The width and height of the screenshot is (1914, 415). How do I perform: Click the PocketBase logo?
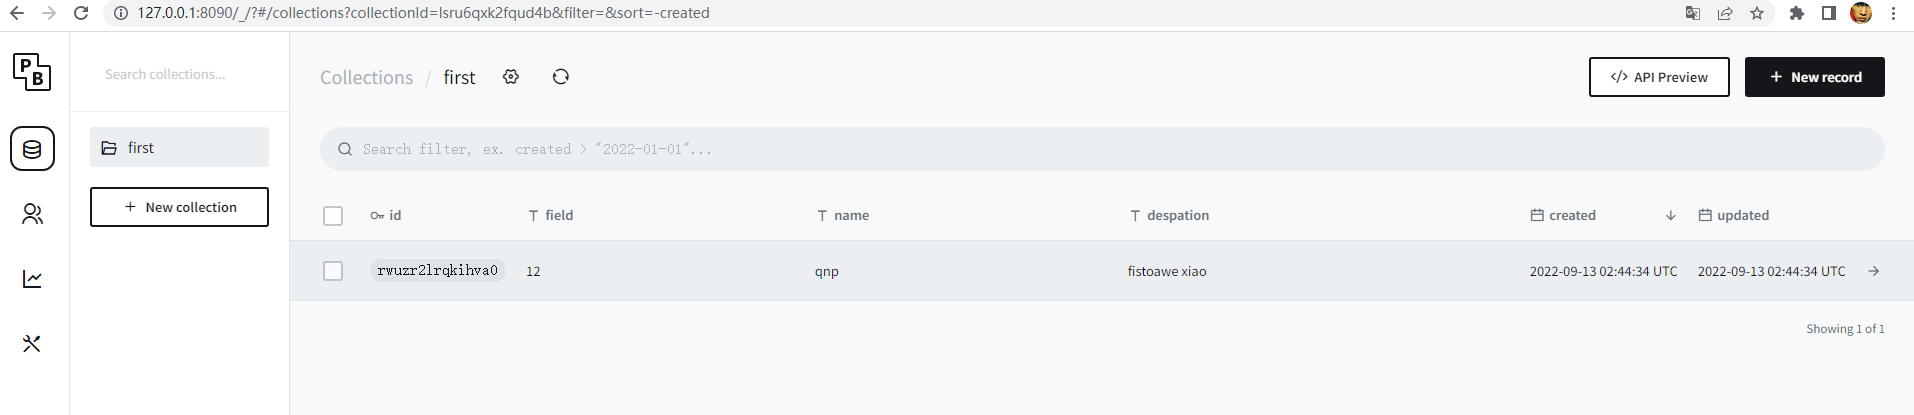click(32, 72)
